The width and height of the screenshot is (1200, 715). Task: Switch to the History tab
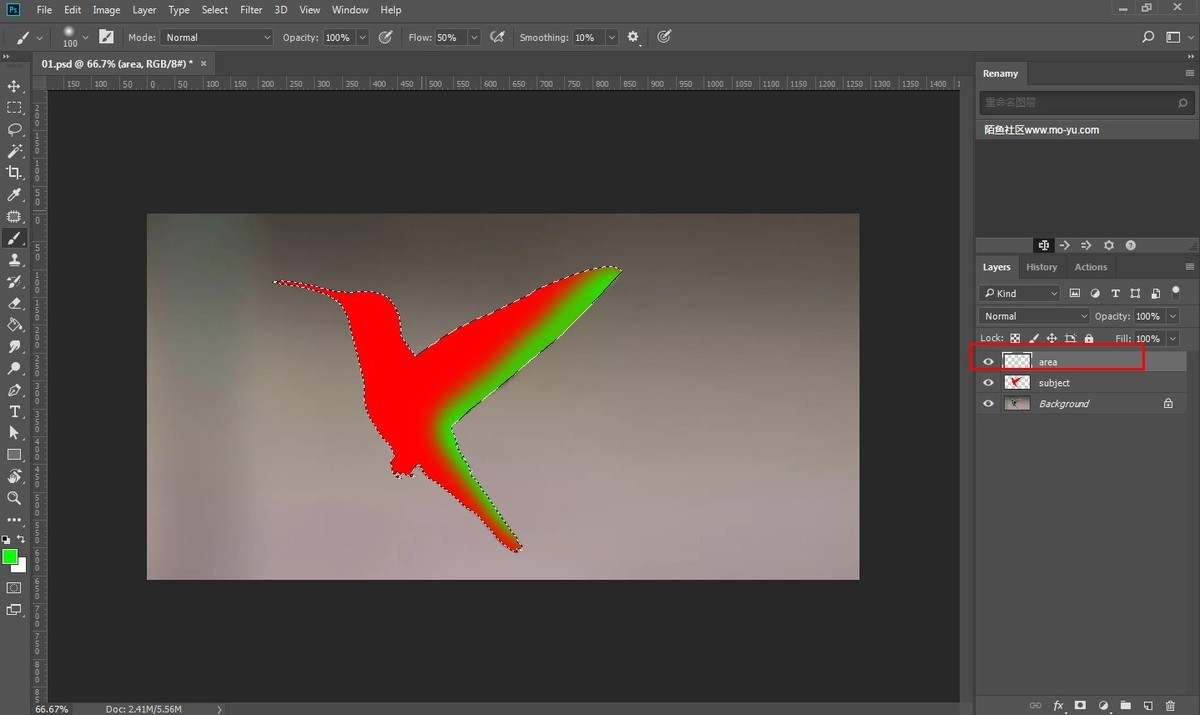point(1041,267)
